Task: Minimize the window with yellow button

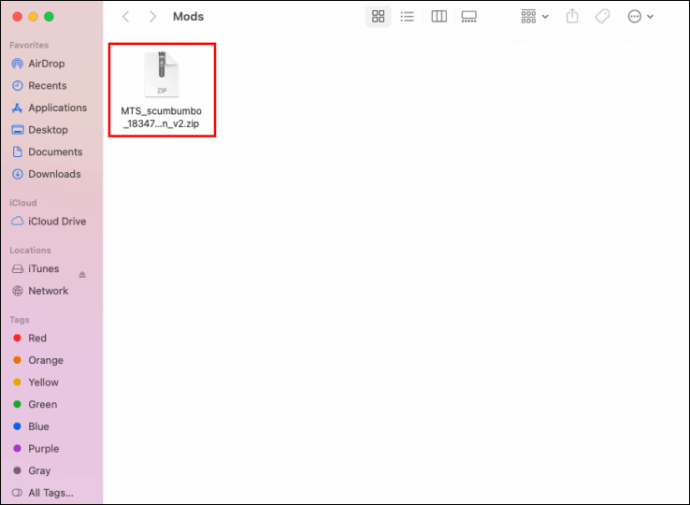Action: (33, 17)
